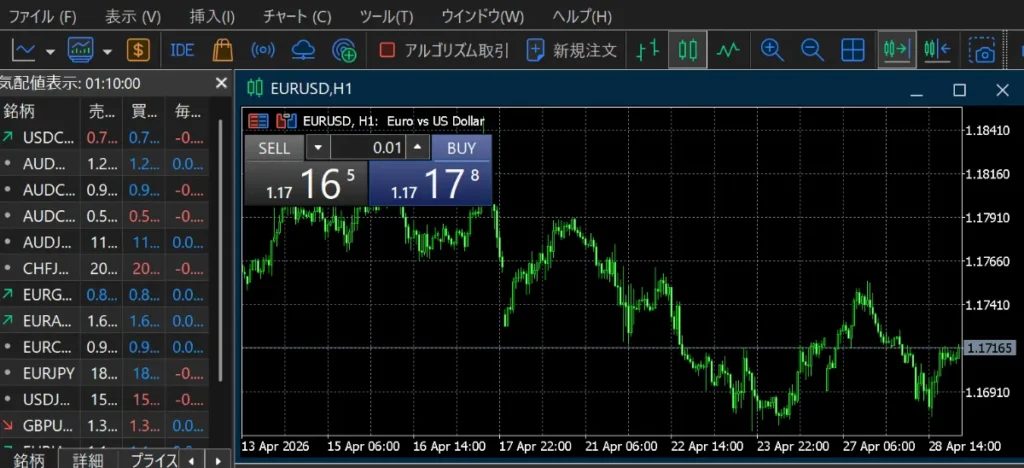Switch chart to line chart mode

coord(728,50)
